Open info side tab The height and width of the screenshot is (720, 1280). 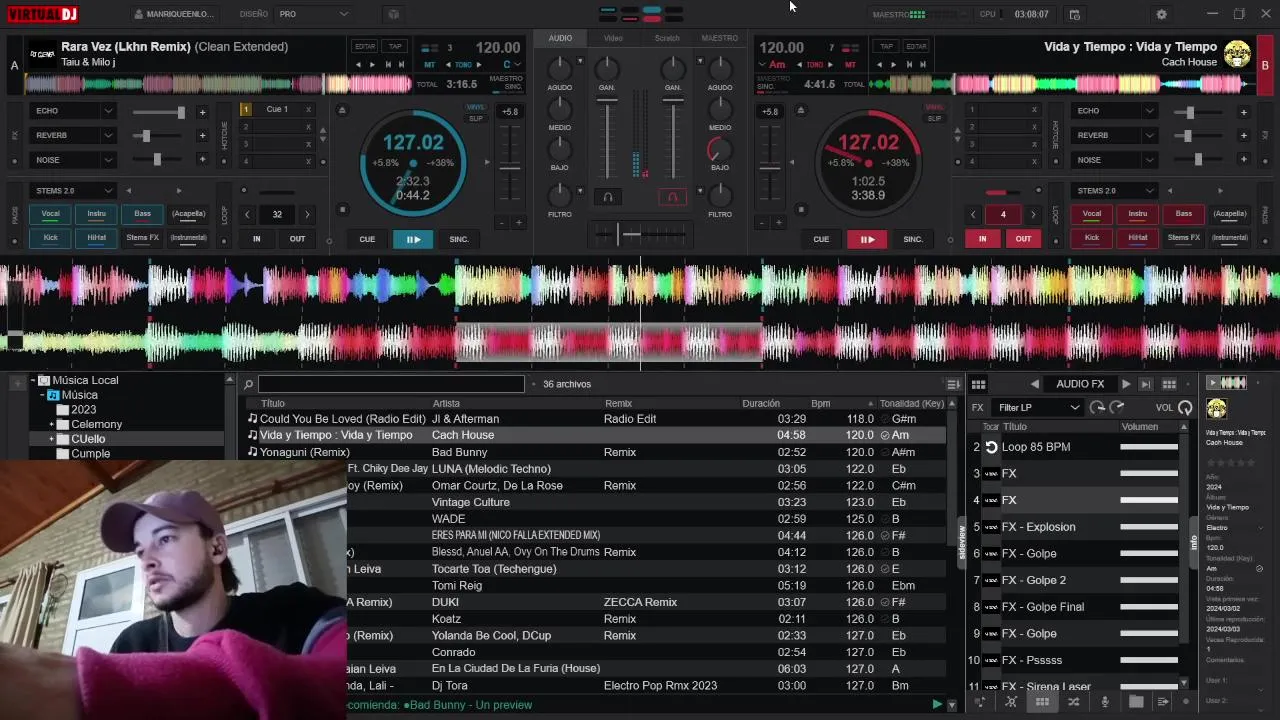coord(1193,542)
